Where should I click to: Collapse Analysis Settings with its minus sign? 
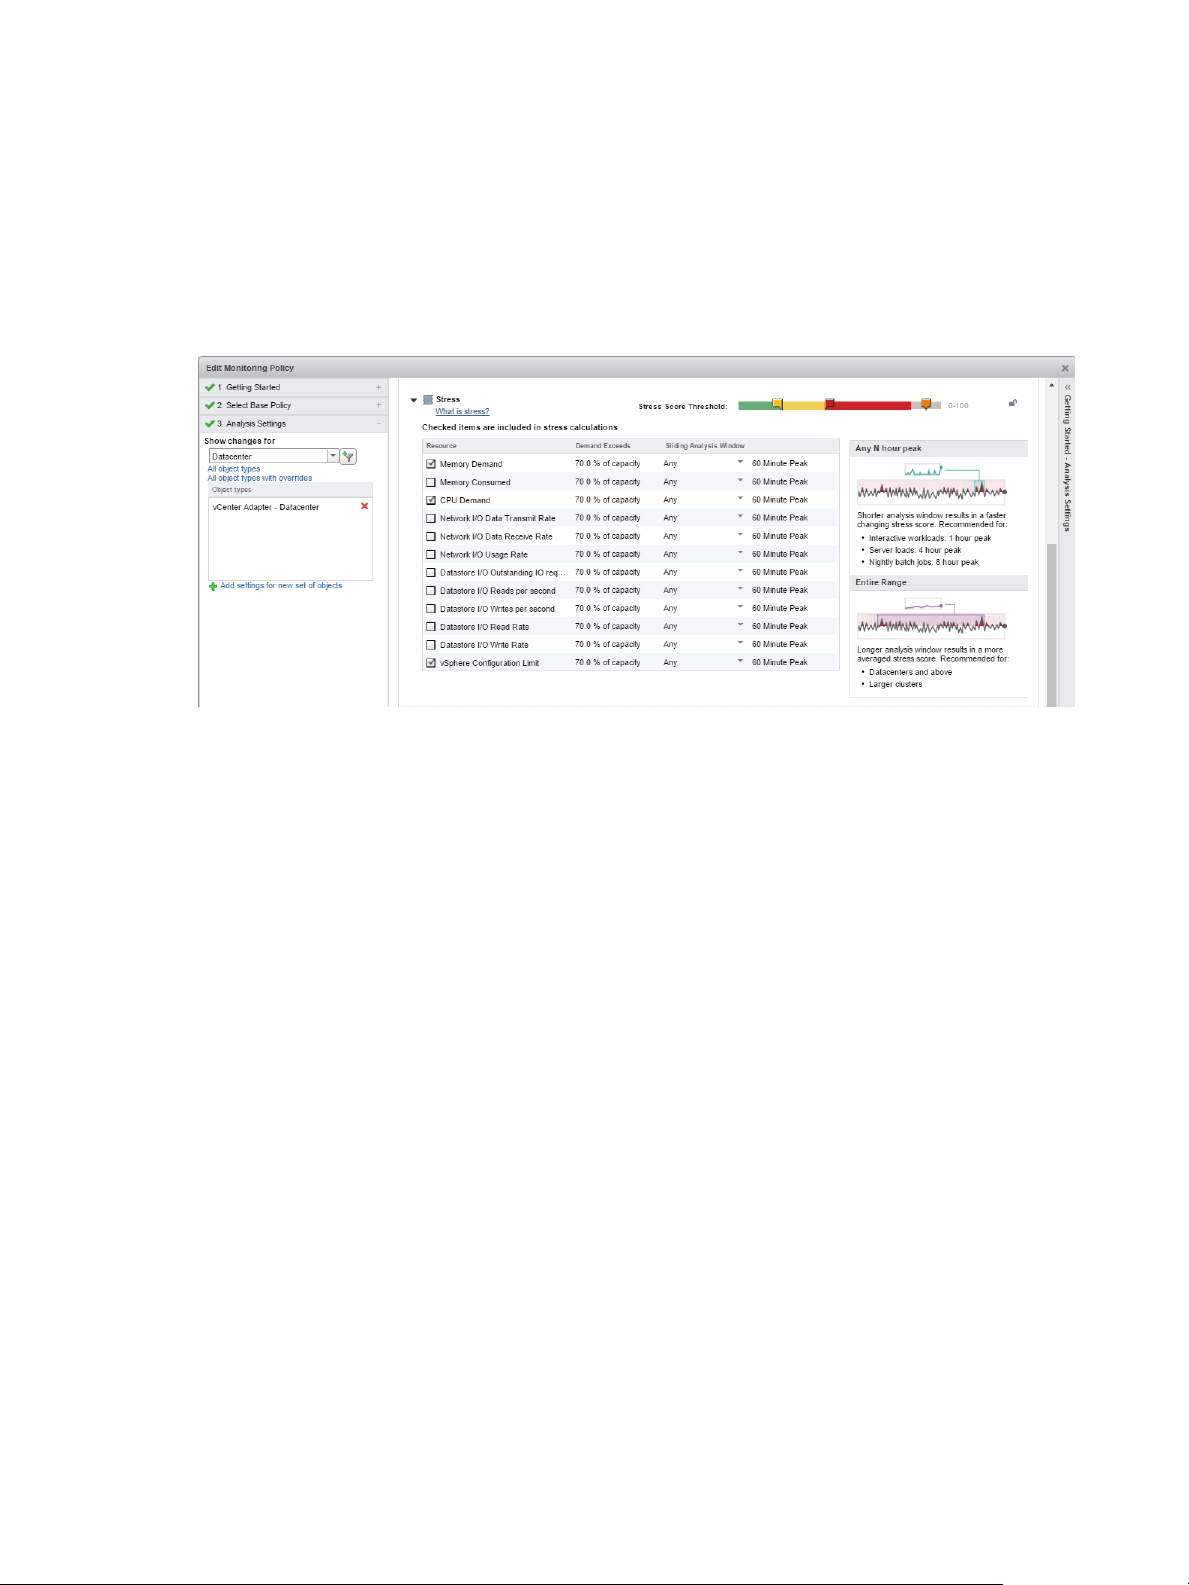point(378,423)
